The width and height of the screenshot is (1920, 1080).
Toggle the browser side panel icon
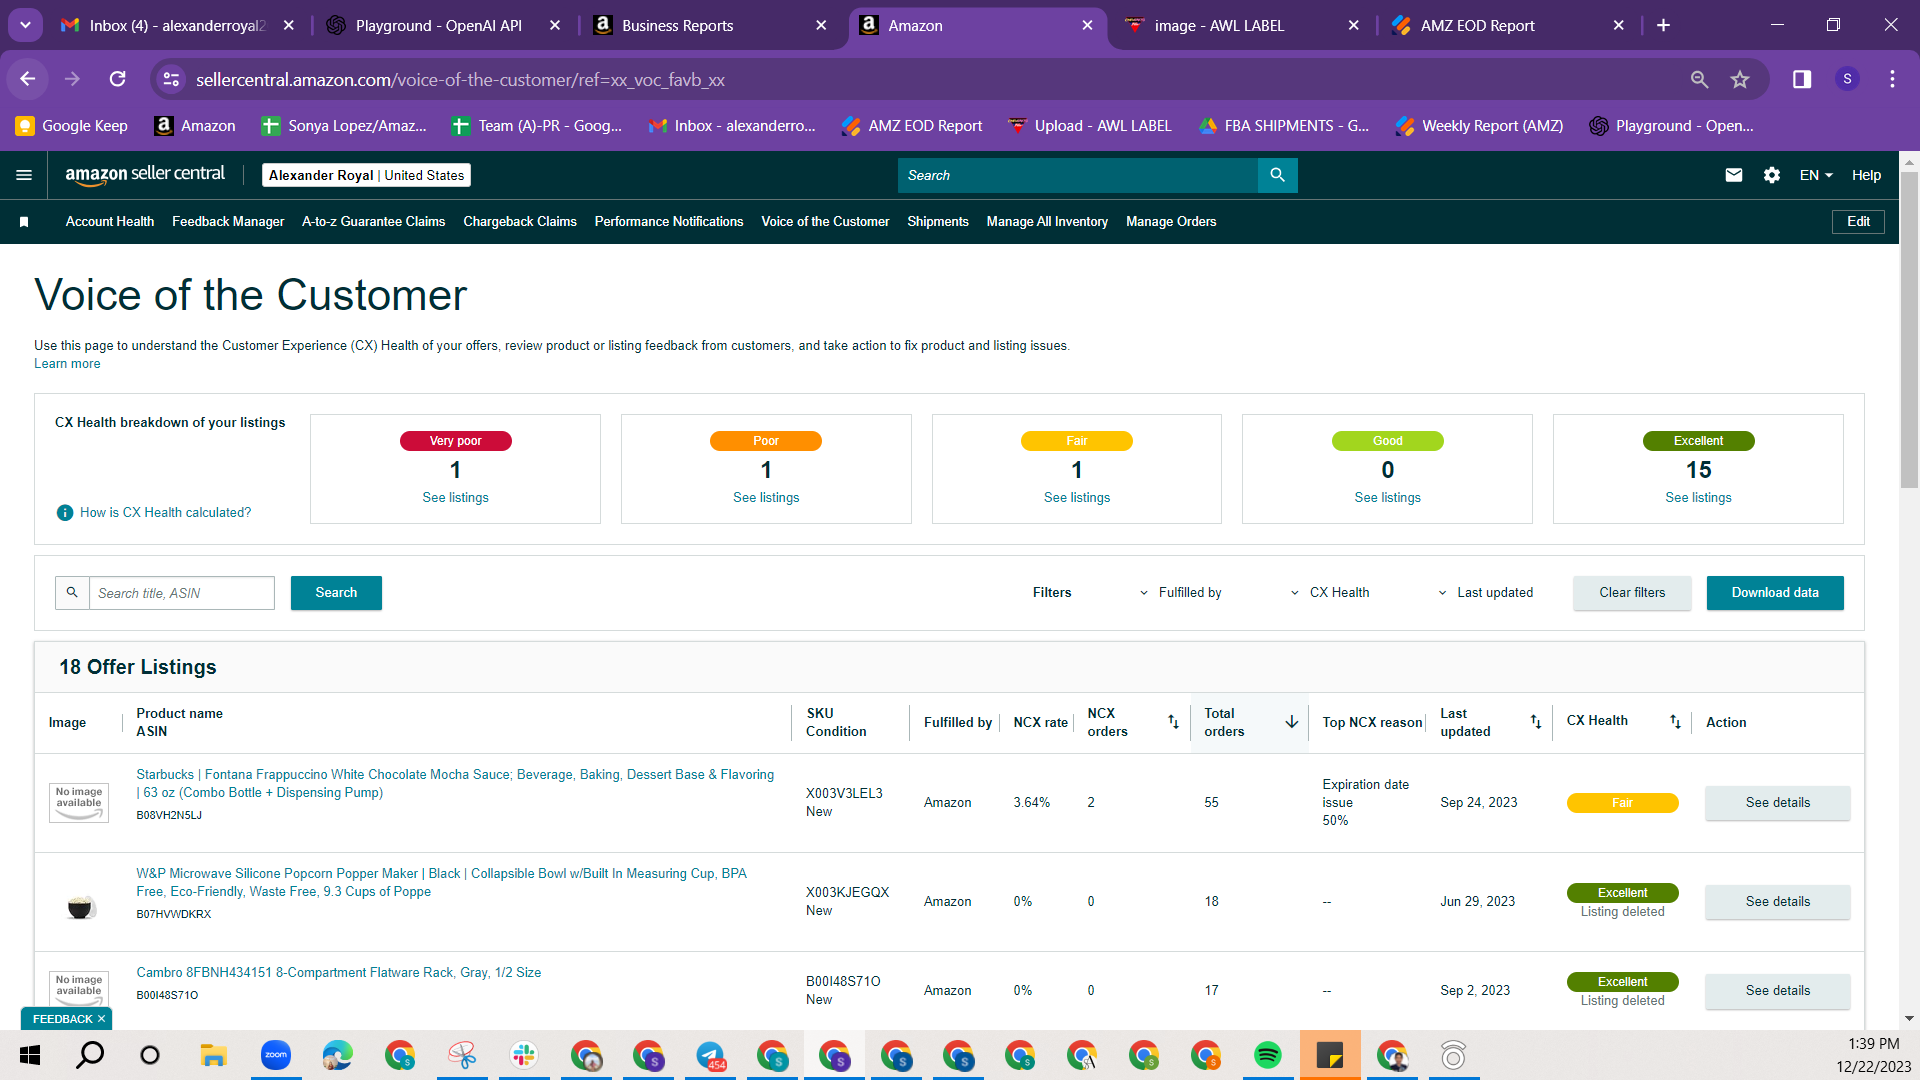pos(1802,79)
